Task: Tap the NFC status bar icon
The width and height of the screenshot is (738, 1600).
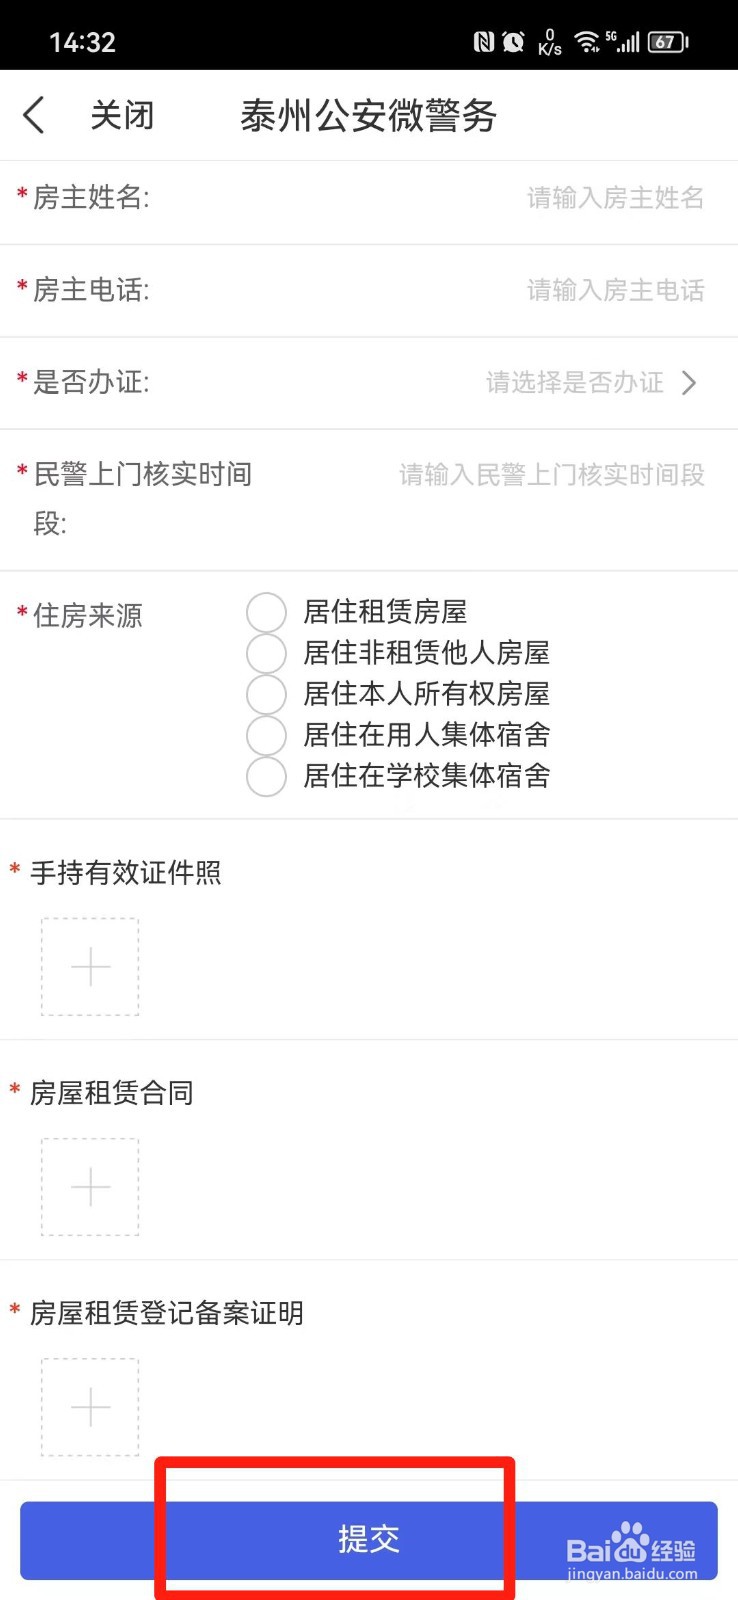Action: tap(484, 42)
